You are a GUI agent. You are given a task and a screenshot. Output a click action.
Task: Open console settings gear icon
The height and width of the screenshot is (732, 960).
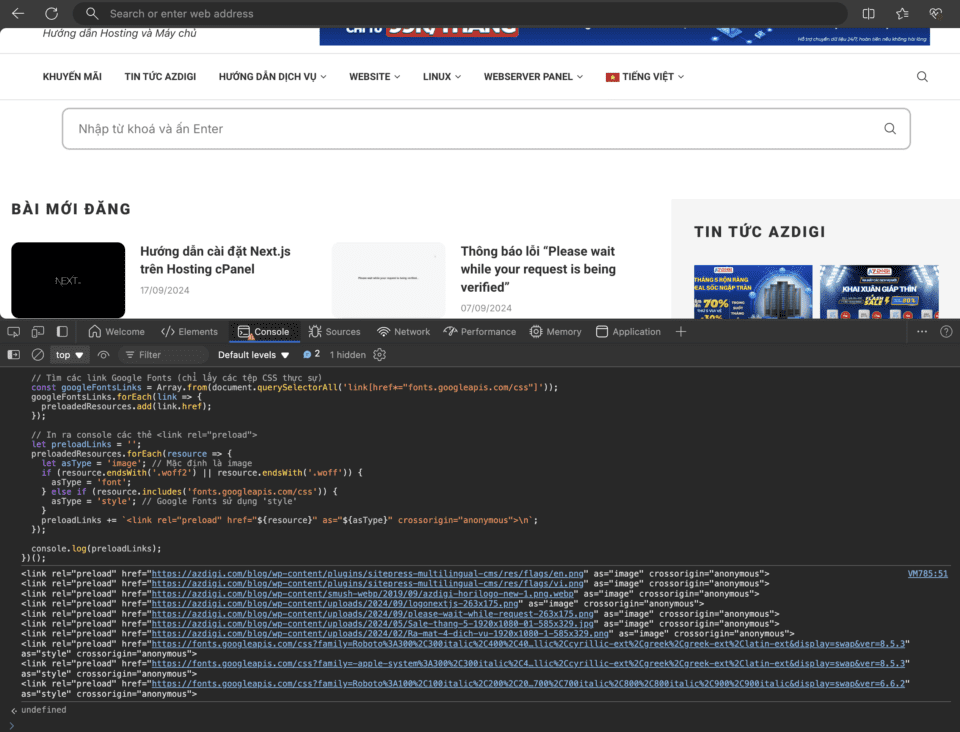[380, 355]
